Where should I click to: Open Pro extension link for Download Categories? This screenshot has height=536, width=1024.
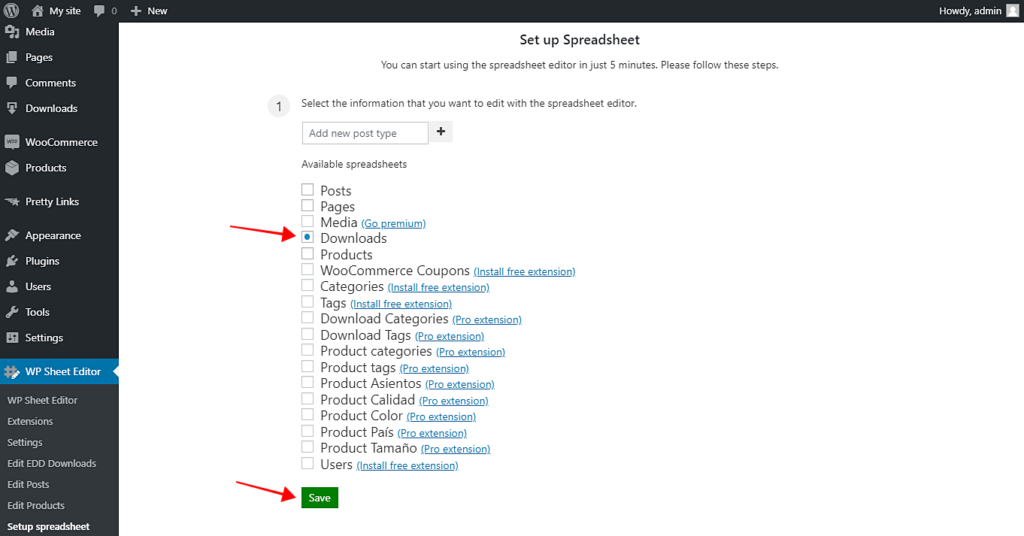tap(487, 319)
